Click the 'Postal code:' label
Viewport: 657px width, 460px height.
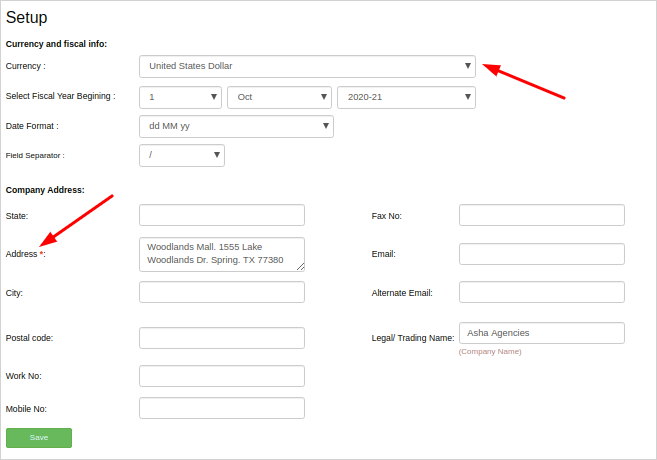coord(29,338)
